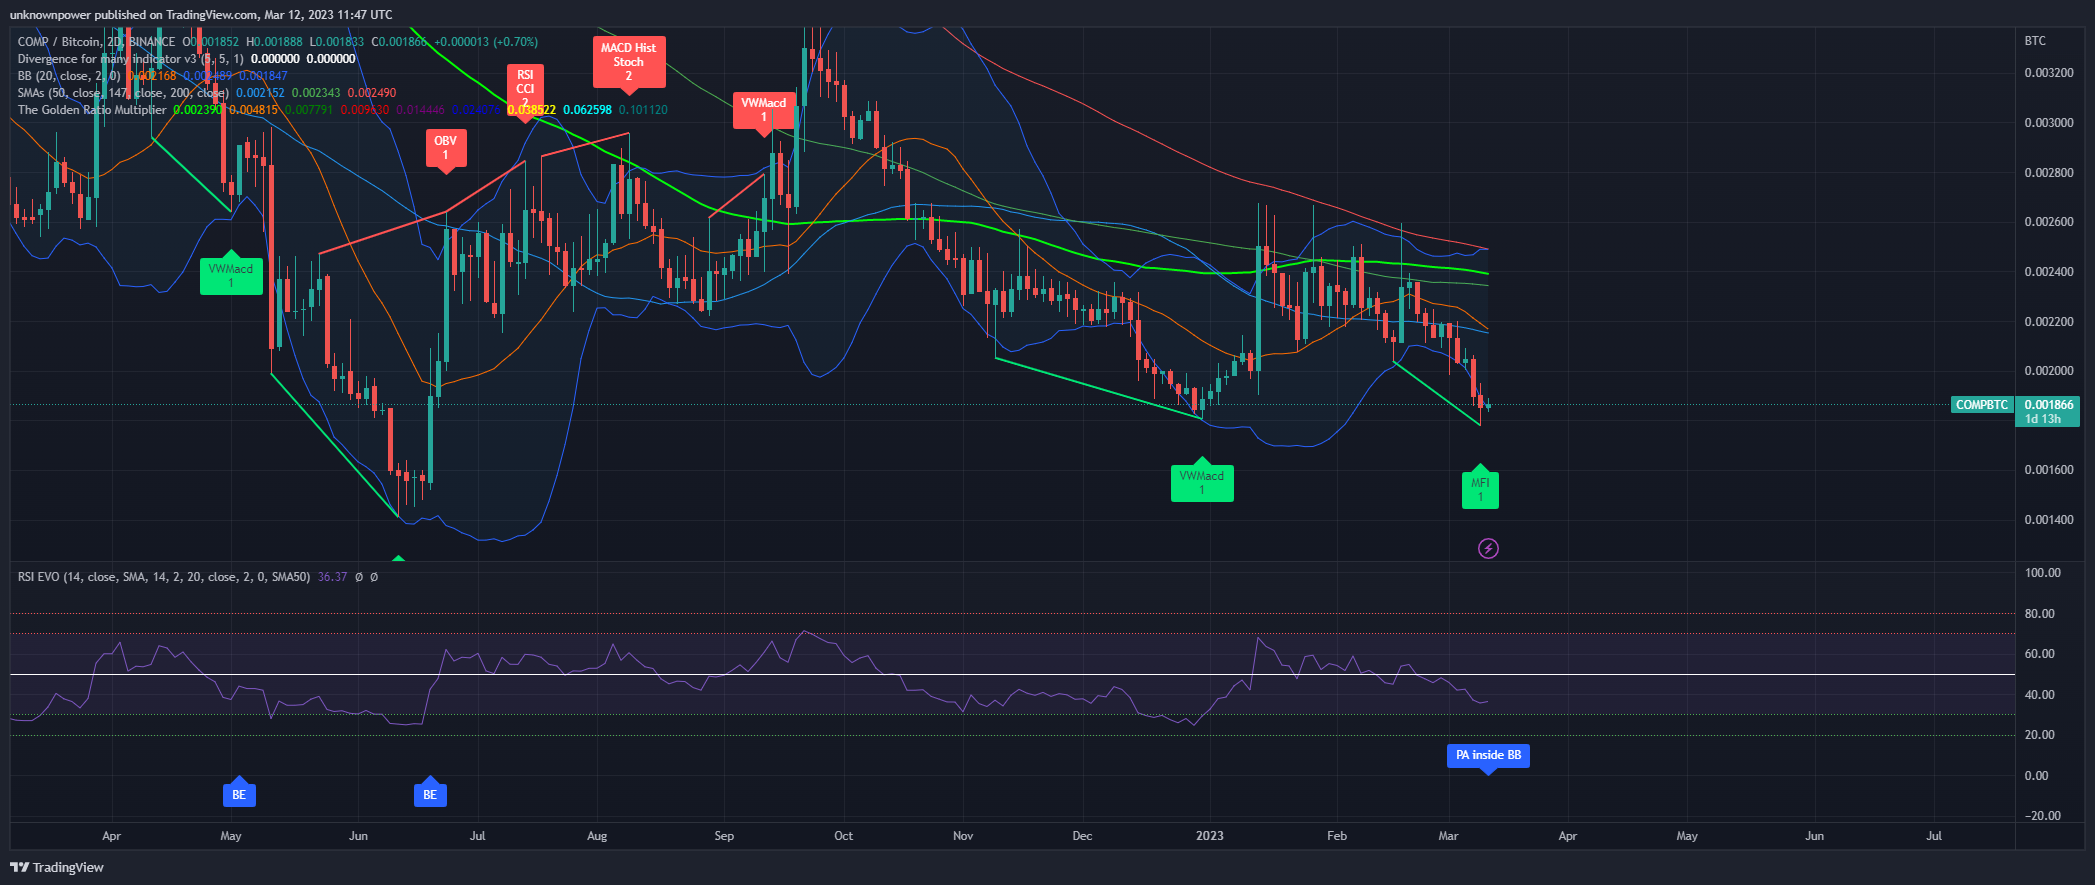Click the 0.001866 current price label
This screenshot has width=2095, height=885.
click(2047, 405)
